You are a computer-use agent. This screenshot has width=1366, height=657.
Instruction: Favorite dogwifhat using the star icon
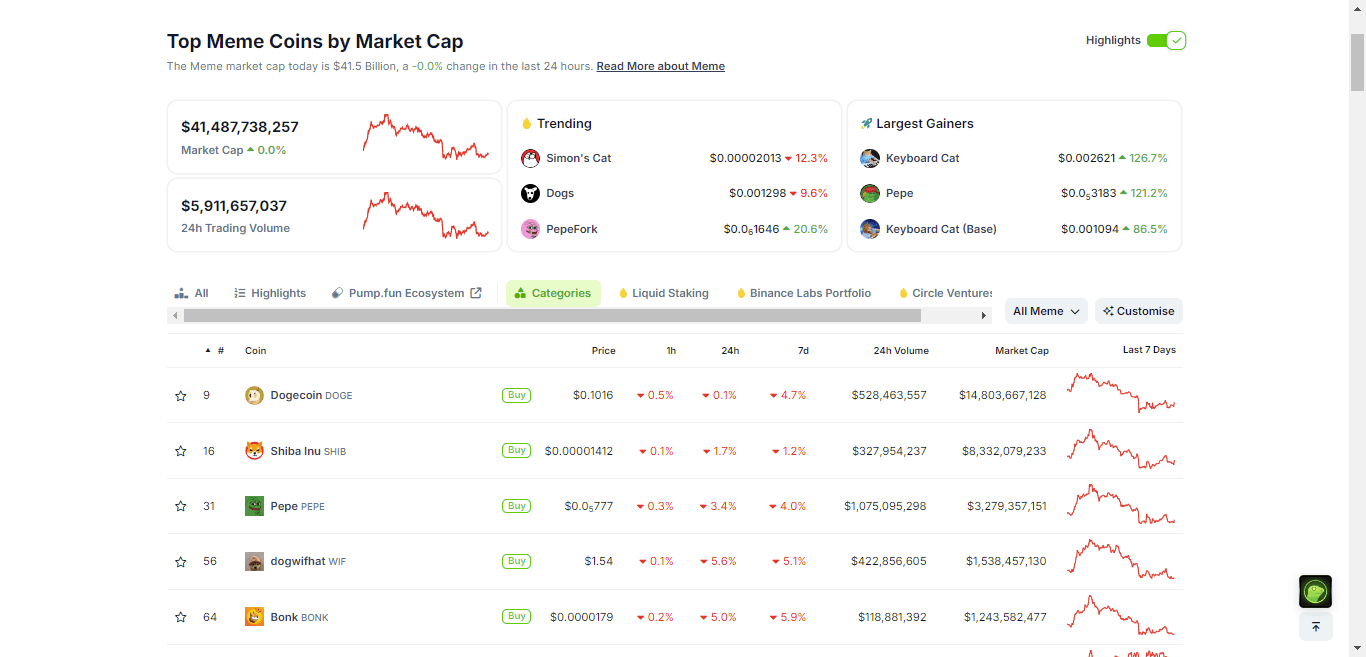coord(181,562)
